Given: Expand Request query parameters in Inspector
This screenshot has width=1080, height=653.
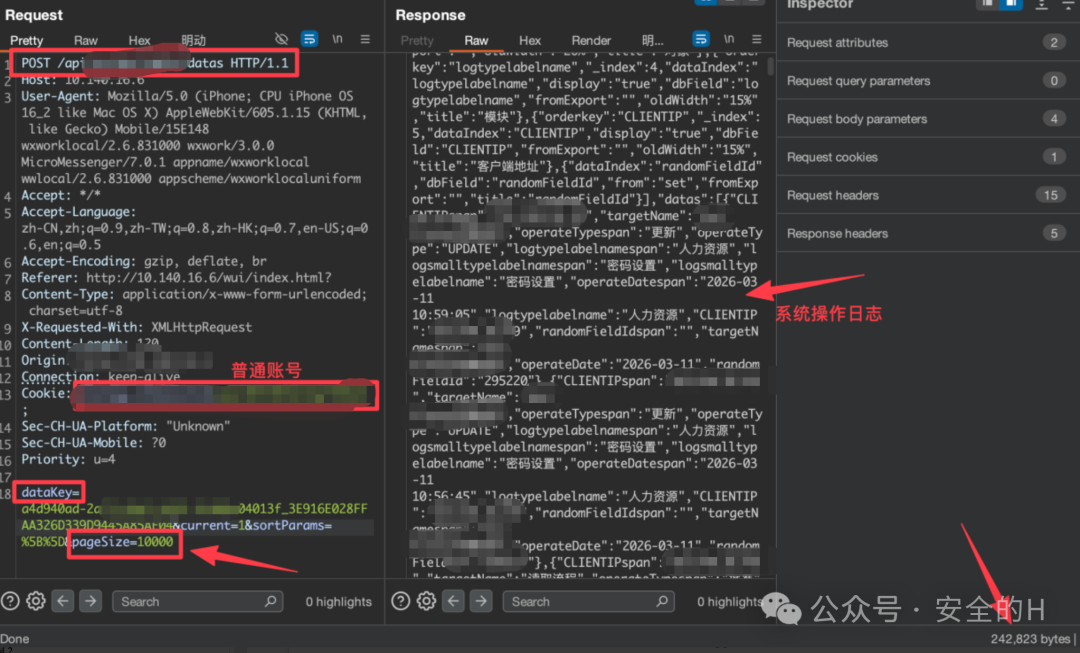Looking at the screenshot, I should pyautogui.click(x=927, y=81).
